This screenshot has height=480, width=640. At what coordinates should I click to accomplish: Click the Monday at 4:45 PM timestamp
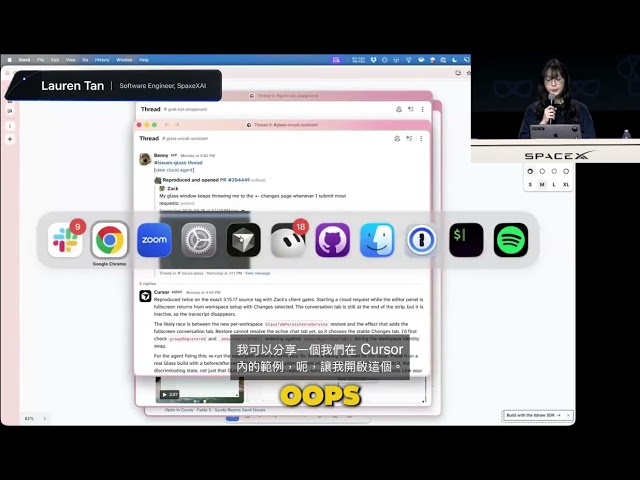(203, 293)
